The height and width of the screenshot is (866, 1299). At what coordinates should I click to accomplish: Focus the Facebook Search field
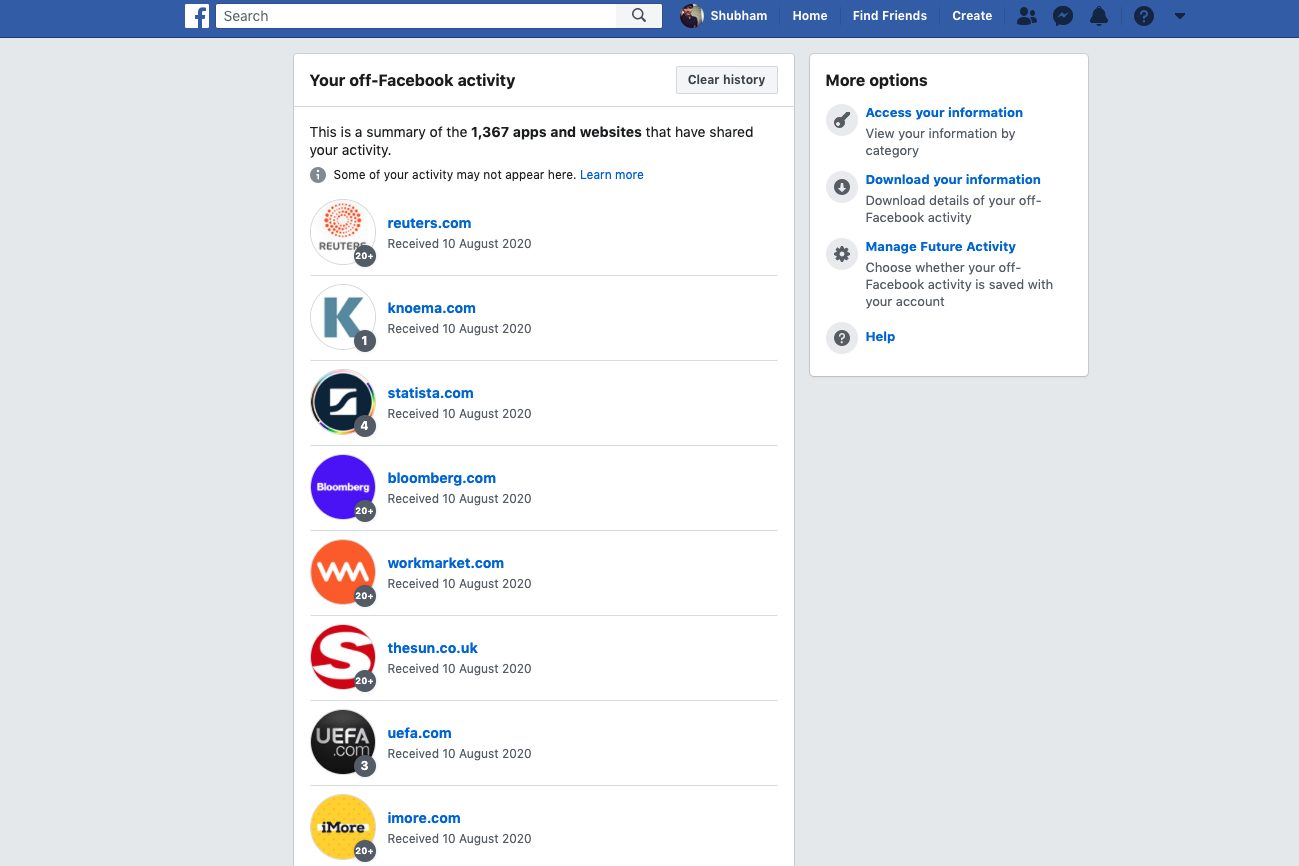tap(417, 16)
